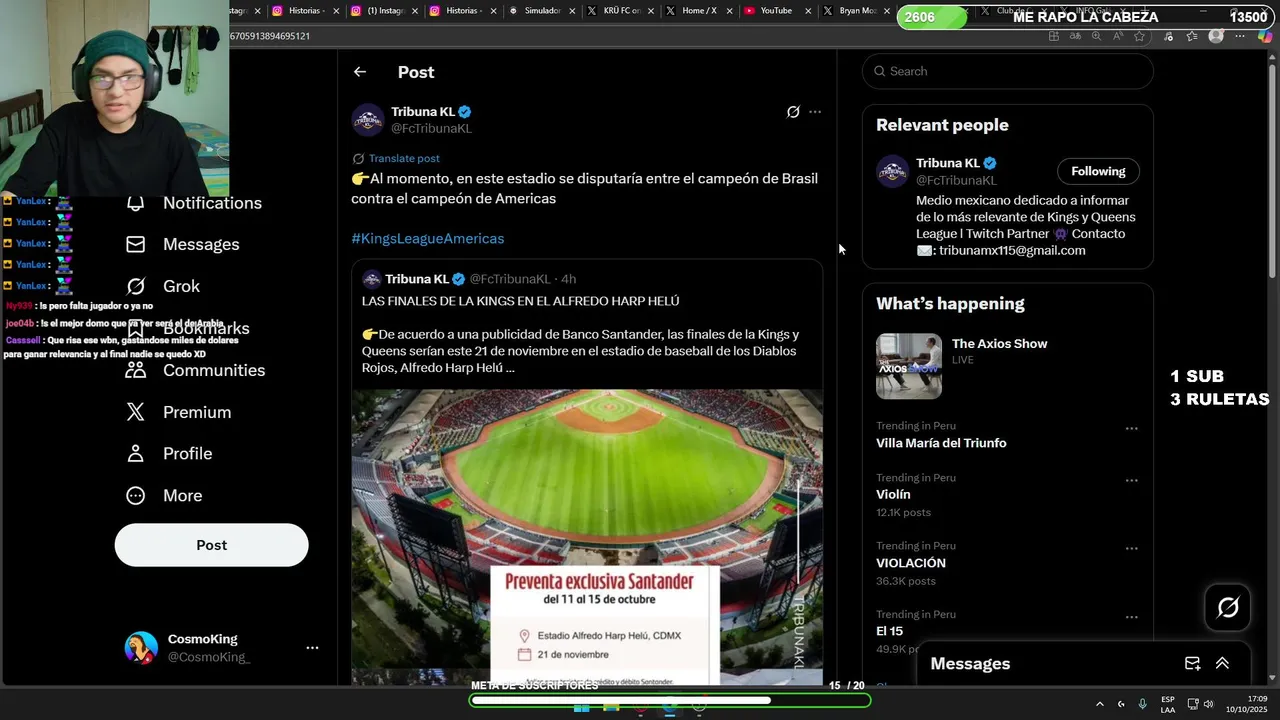Expand Messages drawer with double chevron
Viewport: 1280px width, 720px height.
point(1222,664)
